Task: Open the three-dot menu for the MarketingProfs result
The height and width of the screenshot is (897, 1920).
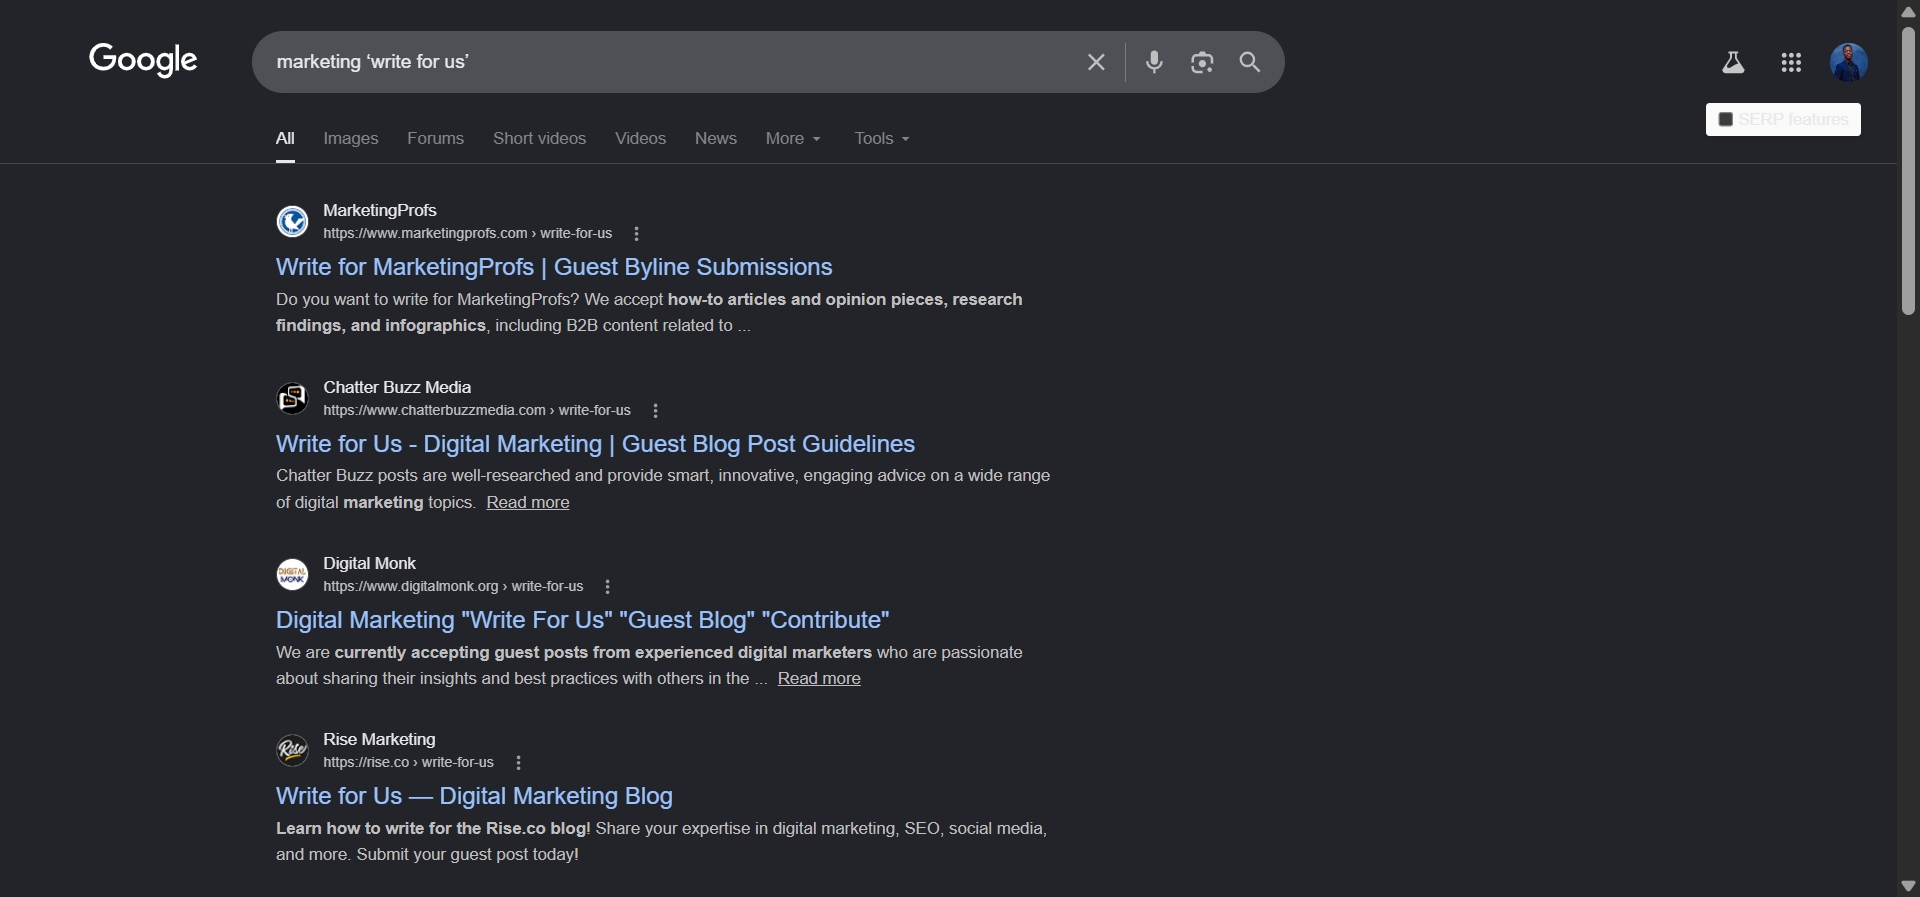Action: point(636,233)
